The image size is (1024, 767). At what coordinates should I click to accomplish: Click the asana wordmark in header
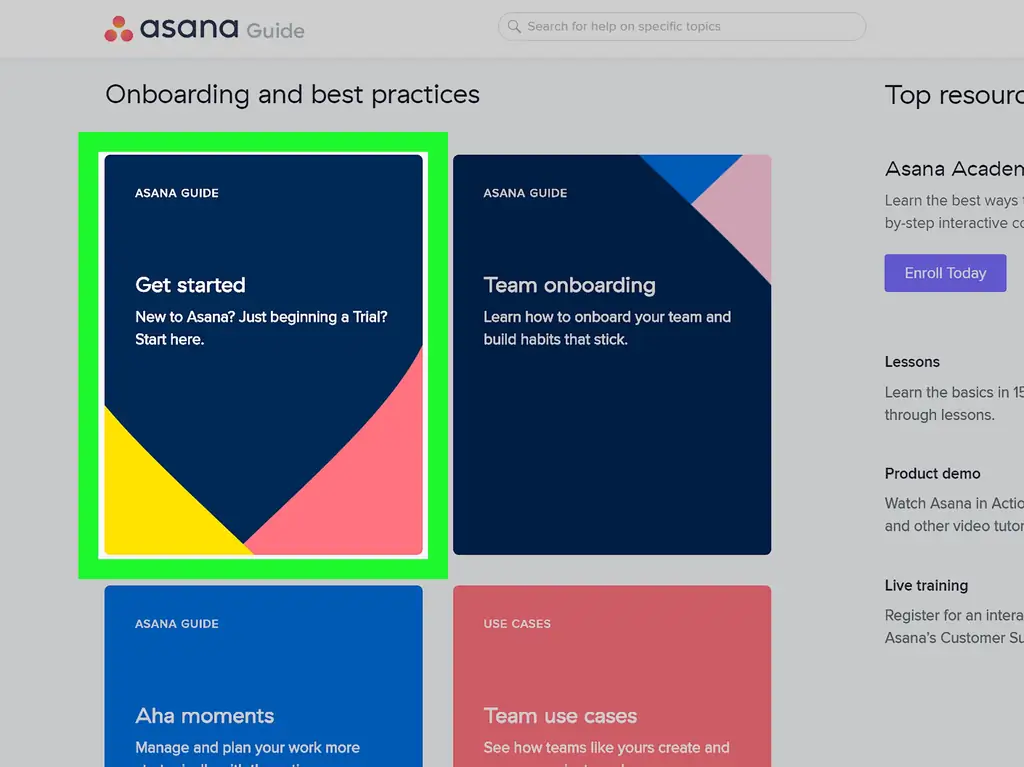click(189, 28)
